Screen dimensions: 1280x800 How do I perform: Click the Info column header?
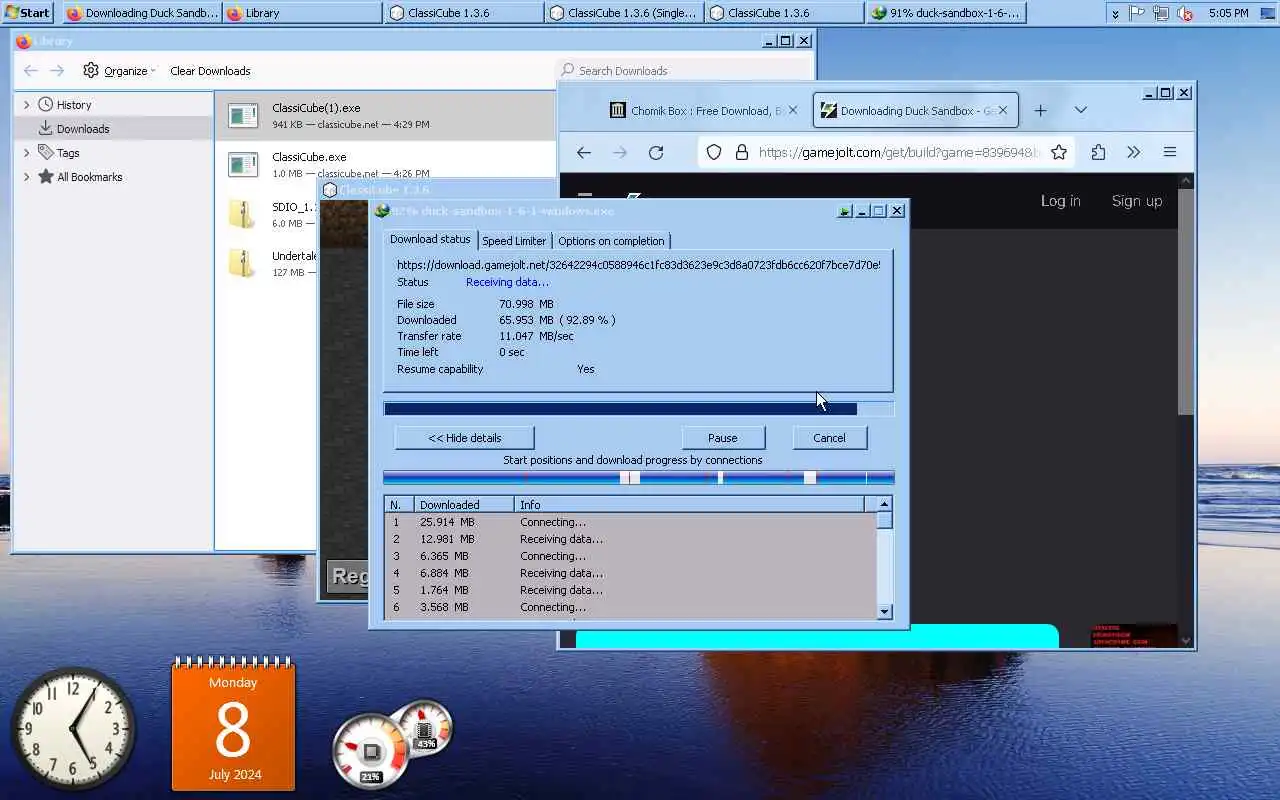pyautogui.click(x=690, y=505)
